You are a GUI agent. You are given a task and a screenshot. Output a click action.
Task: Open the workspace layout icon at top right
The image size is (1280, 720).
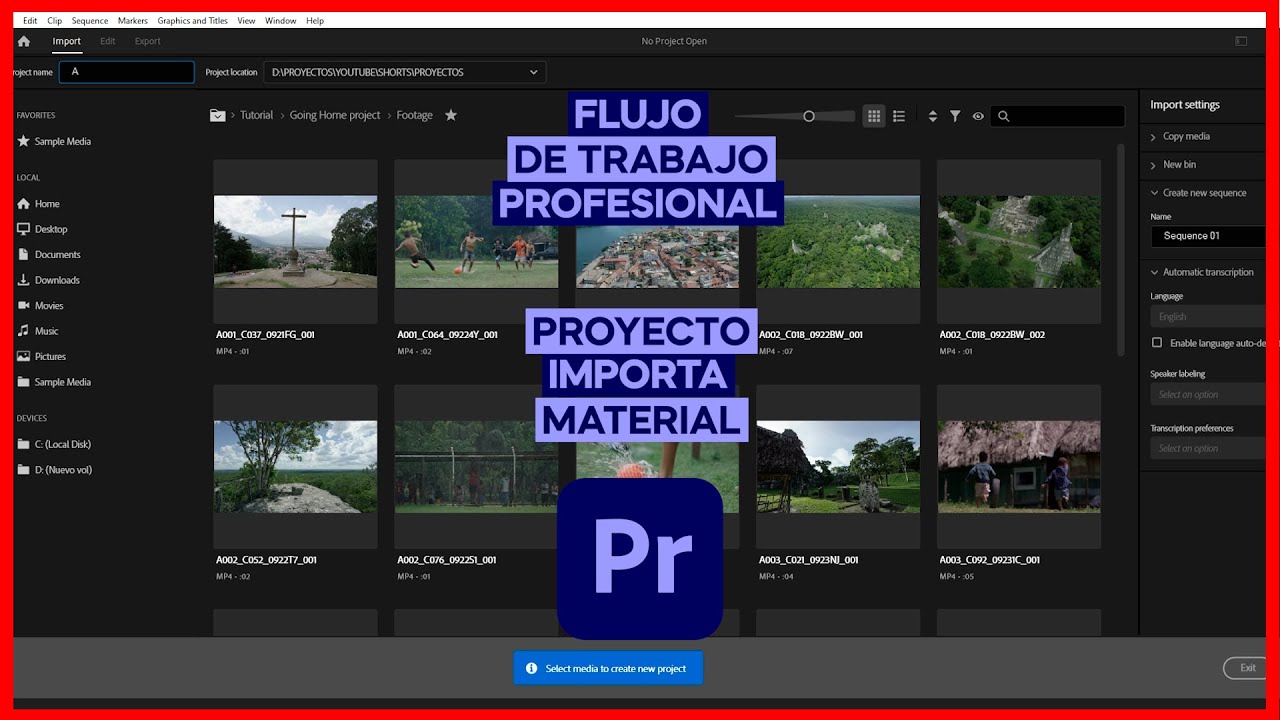click(x=1241, y=41)
